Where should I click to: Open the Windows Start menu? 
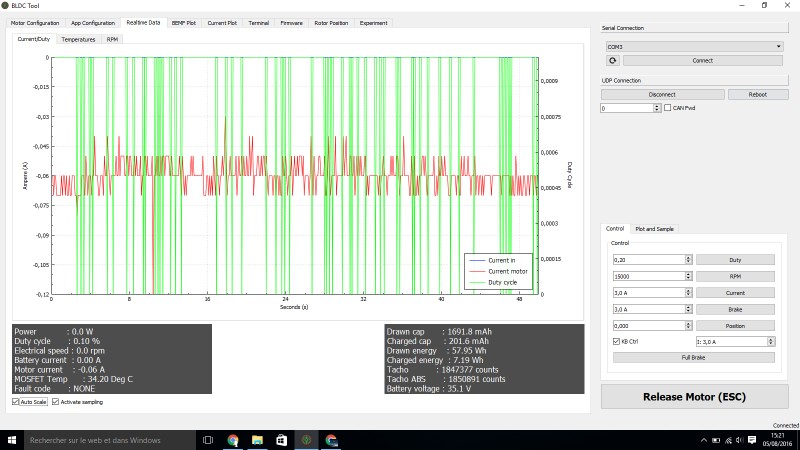10,439
